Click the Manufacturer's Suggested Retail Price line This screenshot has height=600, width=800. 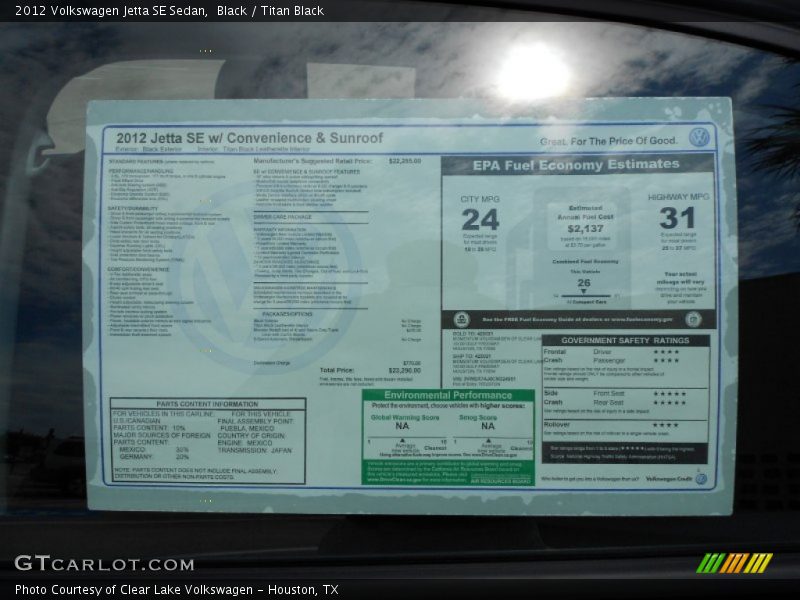coord(337,161)
